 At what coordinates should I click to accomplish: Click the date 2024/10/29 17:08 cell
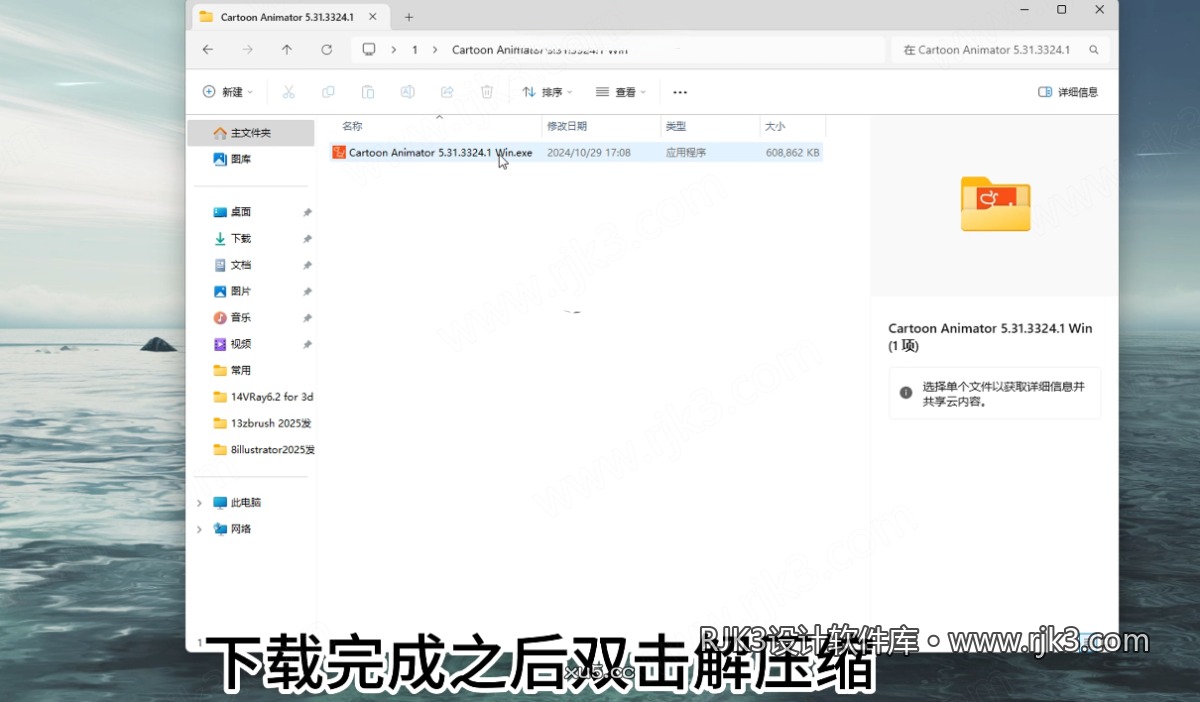[589, 153]
